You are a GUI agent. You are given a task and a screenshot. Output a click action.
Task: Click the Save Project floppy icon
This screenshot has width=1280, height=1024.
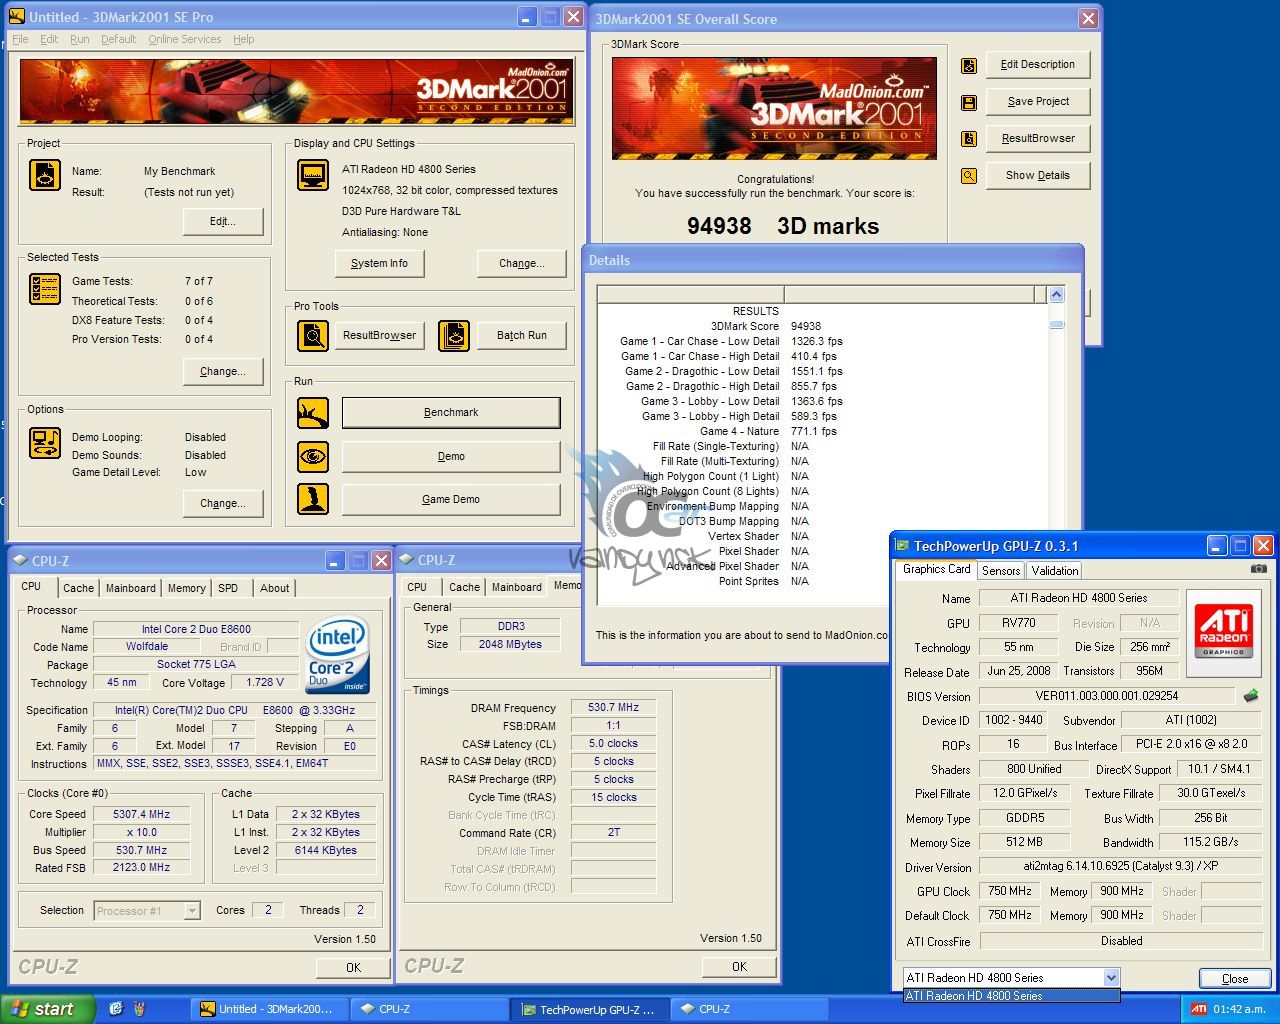(968, 102)
